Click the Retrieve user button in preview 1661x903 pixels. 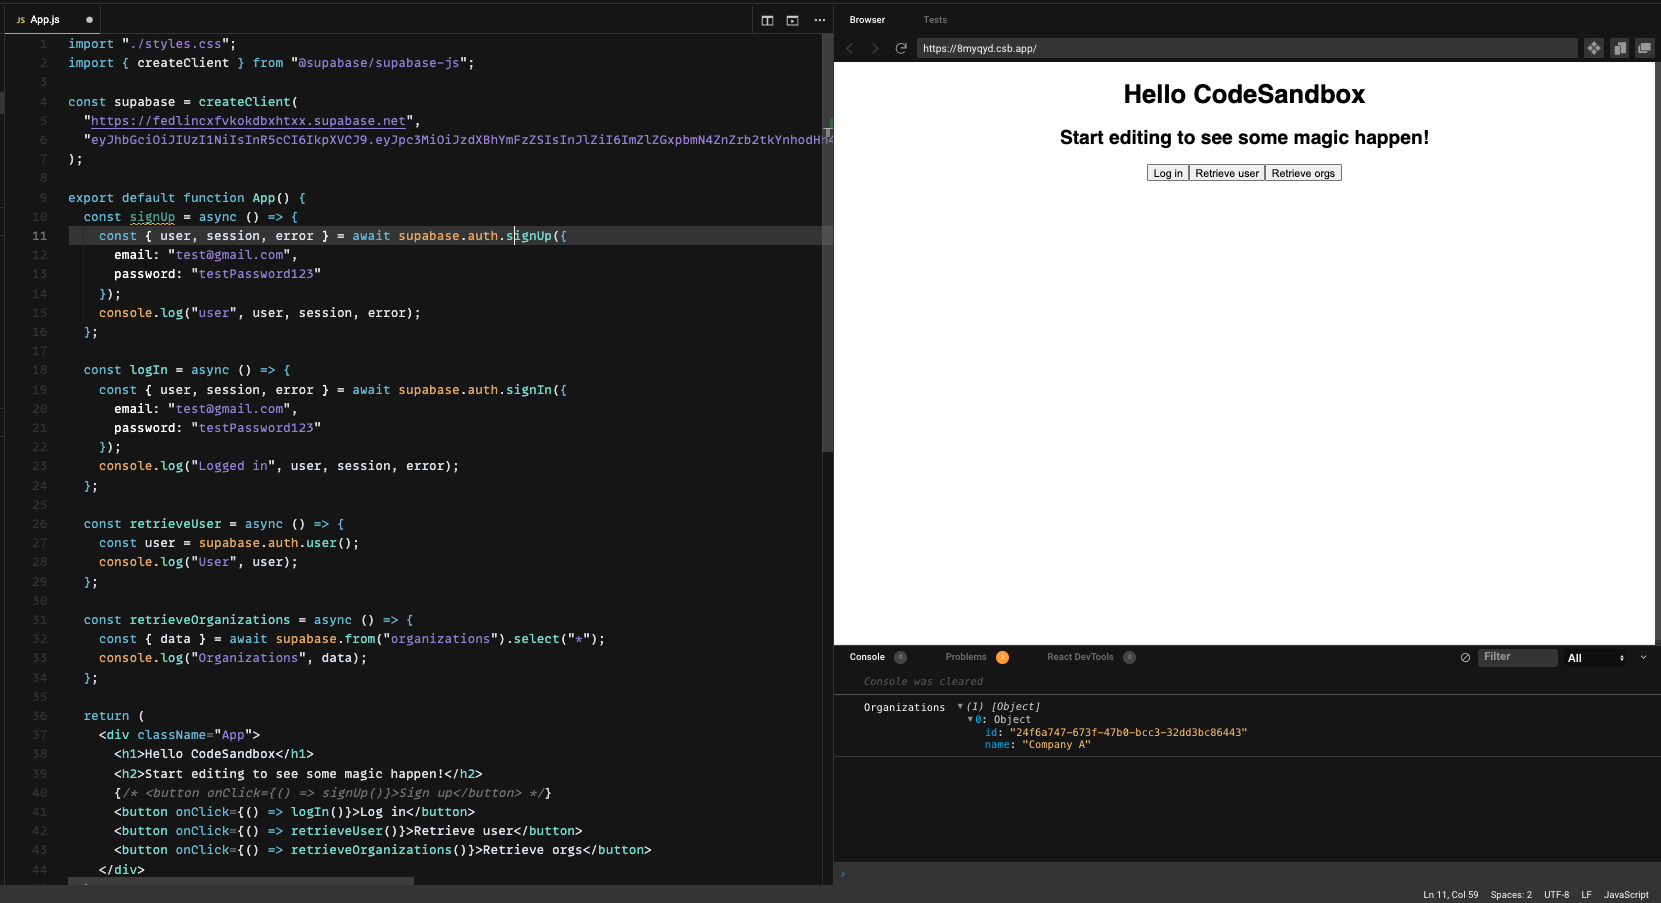point(1227,173)
